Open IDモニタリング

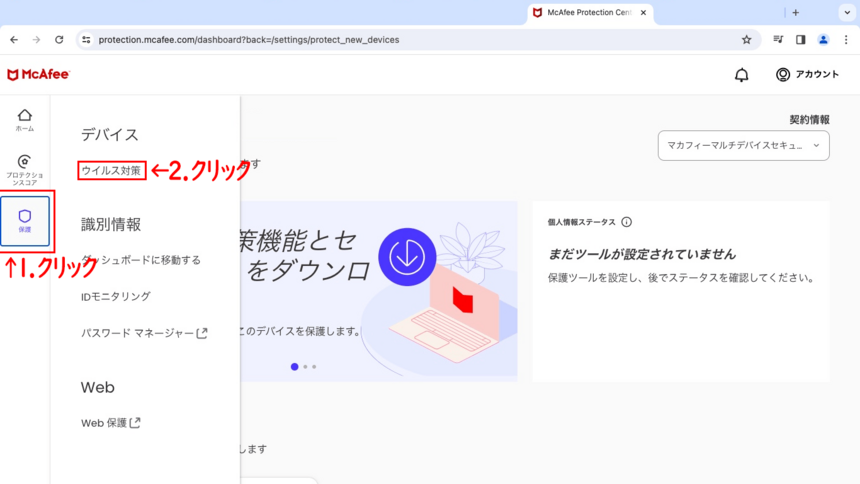[x=116, y=297]
